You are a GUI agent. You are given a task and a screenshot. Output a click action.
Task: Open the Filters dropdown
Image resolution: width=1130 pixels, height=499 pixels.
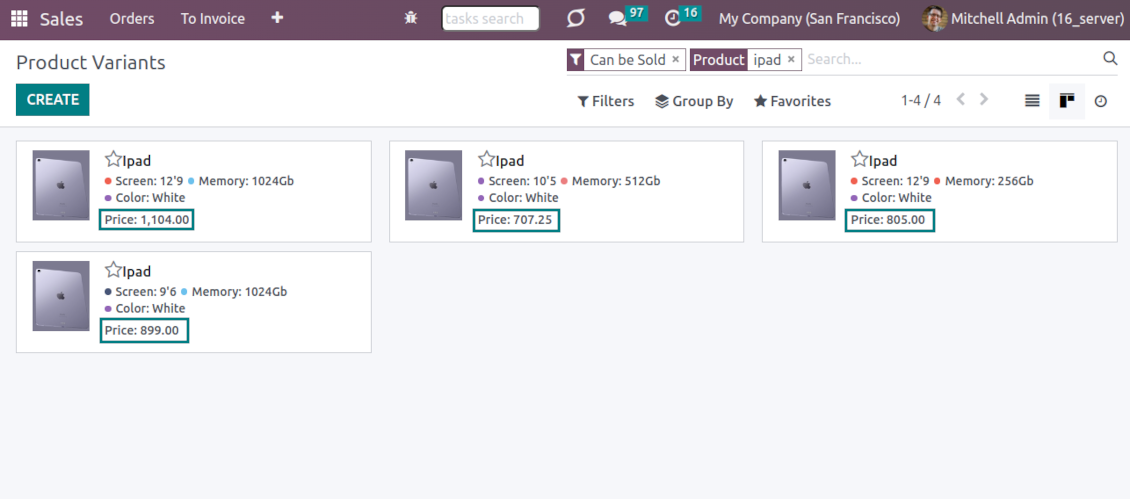point(605,102)
